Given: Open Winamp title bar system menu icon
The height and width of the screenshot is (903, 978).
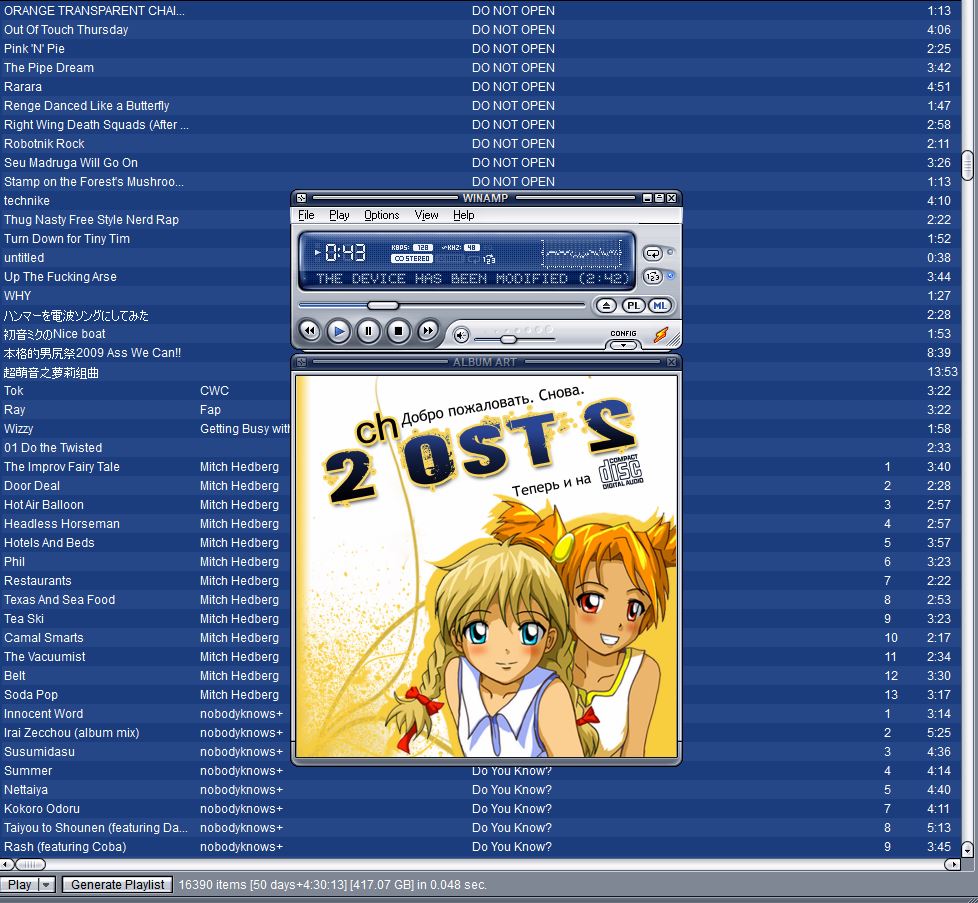Looking at the screenshot, I should pos(301,198).
